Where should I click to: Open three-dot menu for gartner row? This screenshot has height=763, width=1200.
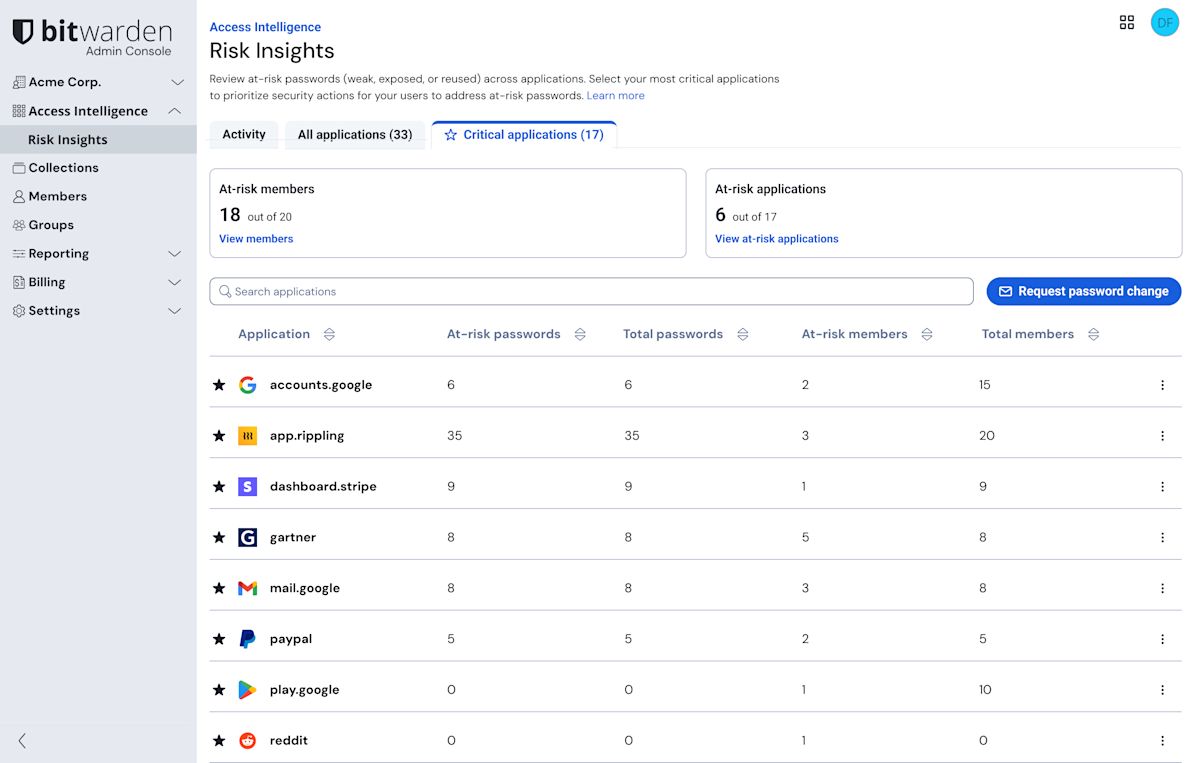[x=1162, y=537]
